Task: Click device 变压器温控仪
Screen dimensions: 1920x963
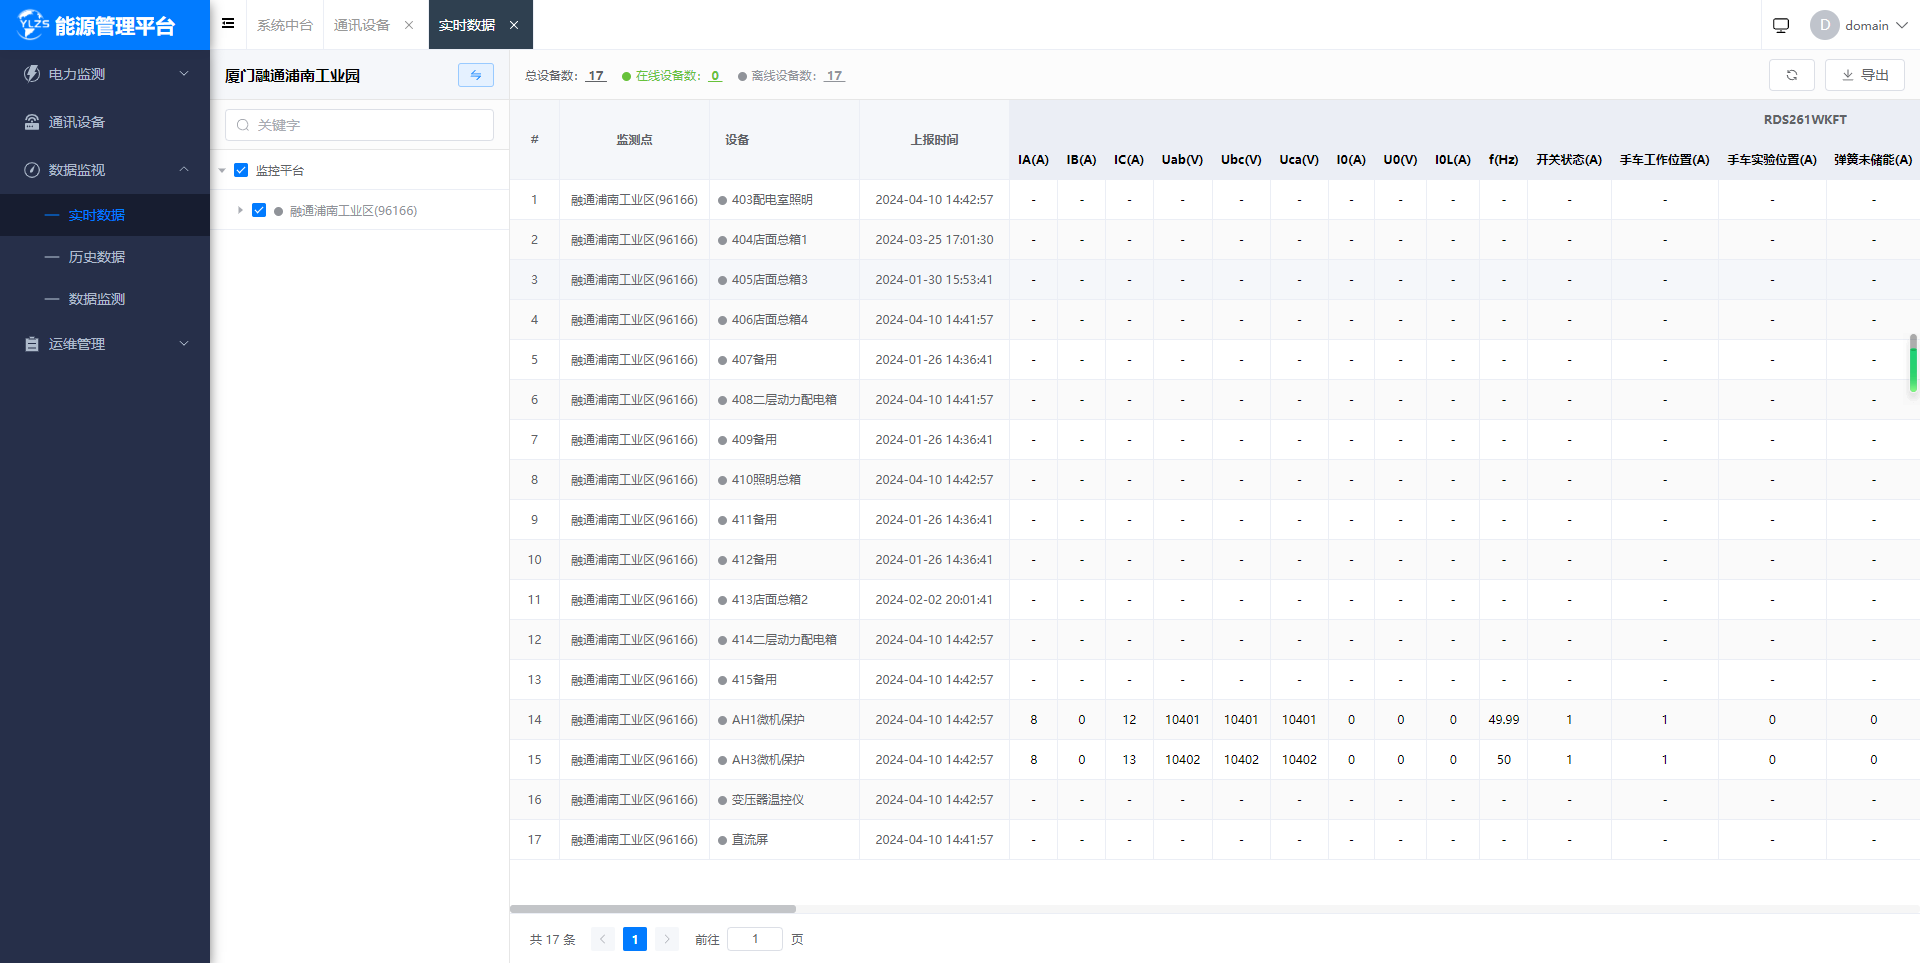Action: pyautogui.click(x=768, y=800)
